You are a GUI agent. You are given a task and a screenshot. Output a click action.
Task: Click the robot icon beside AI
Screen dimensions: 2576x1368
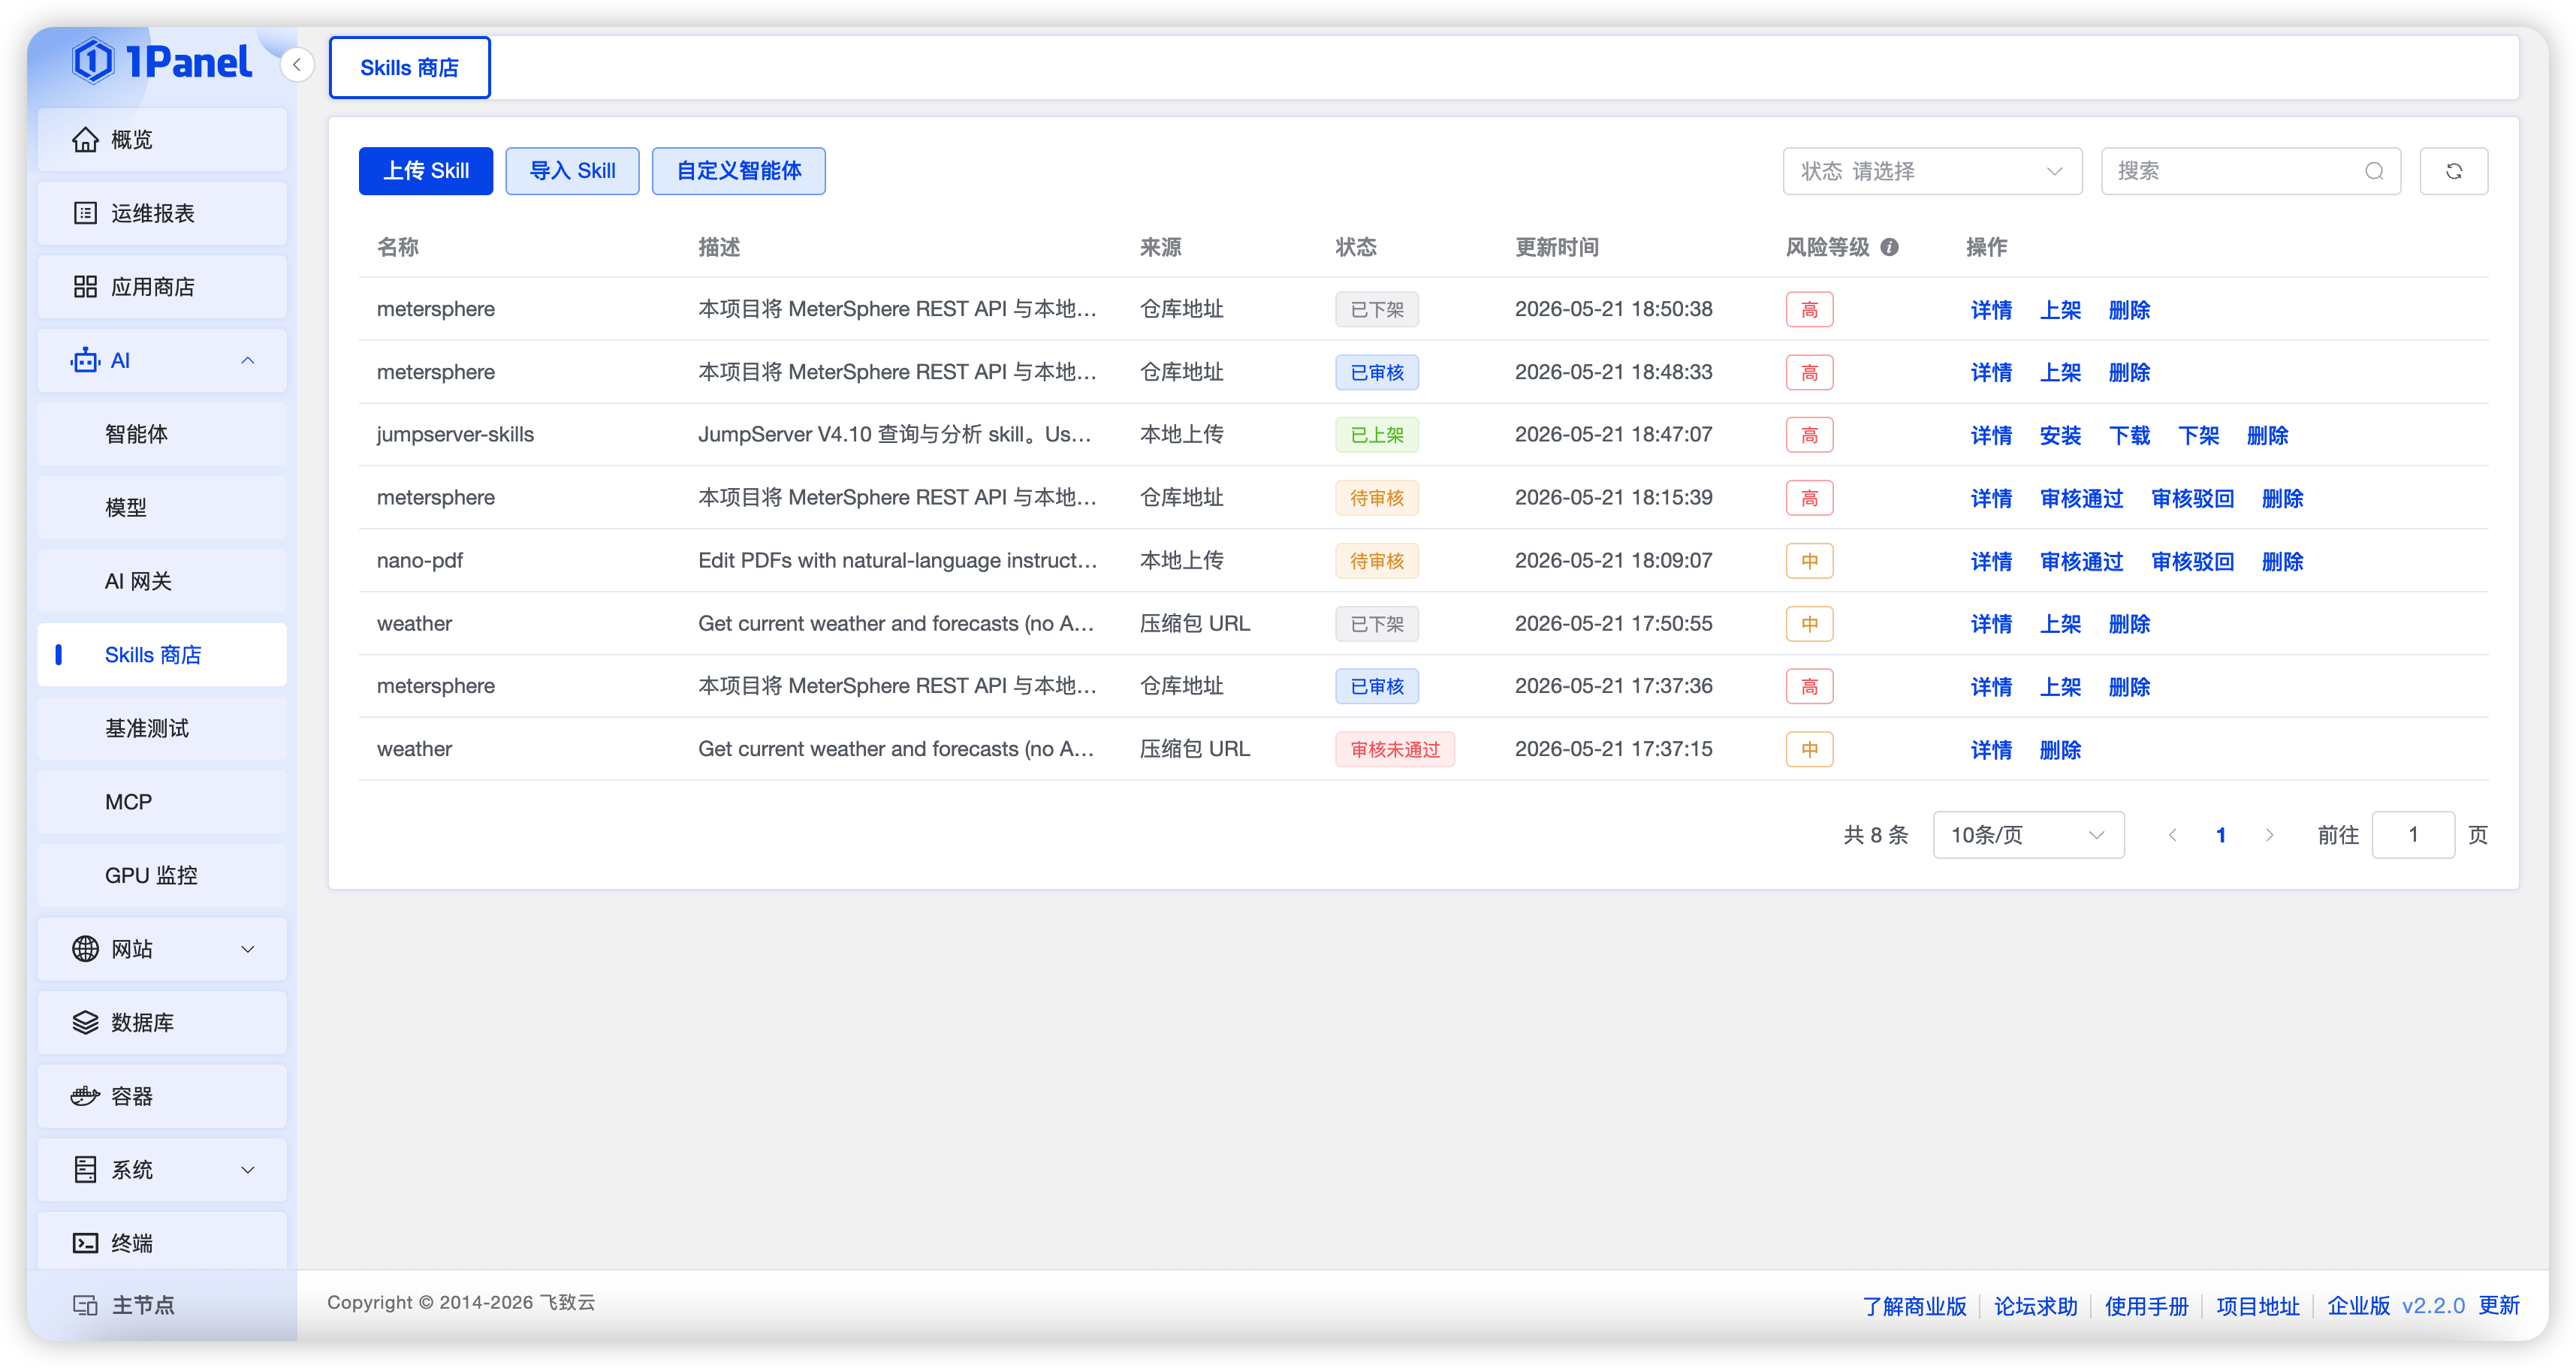point(86,360)
